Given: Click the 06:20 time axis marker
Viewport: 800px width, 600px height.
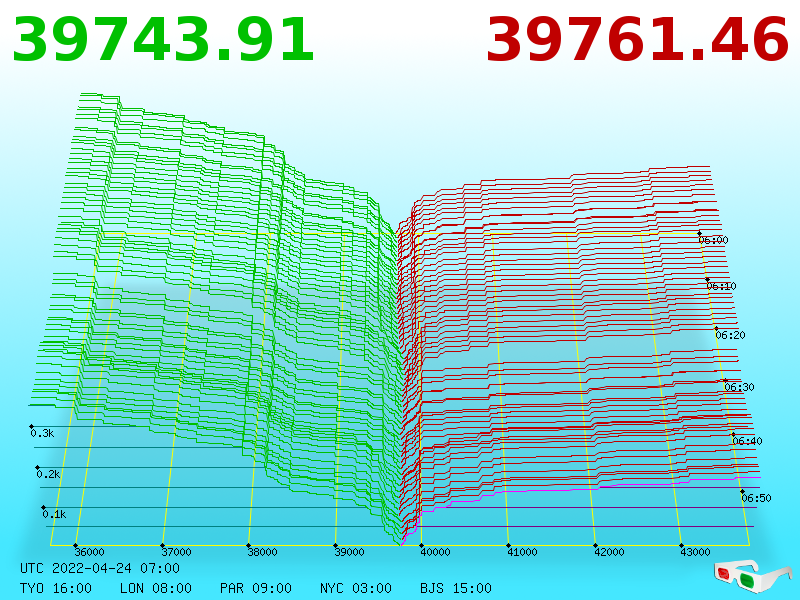Looking at the screenshot, I should point(730,335).
